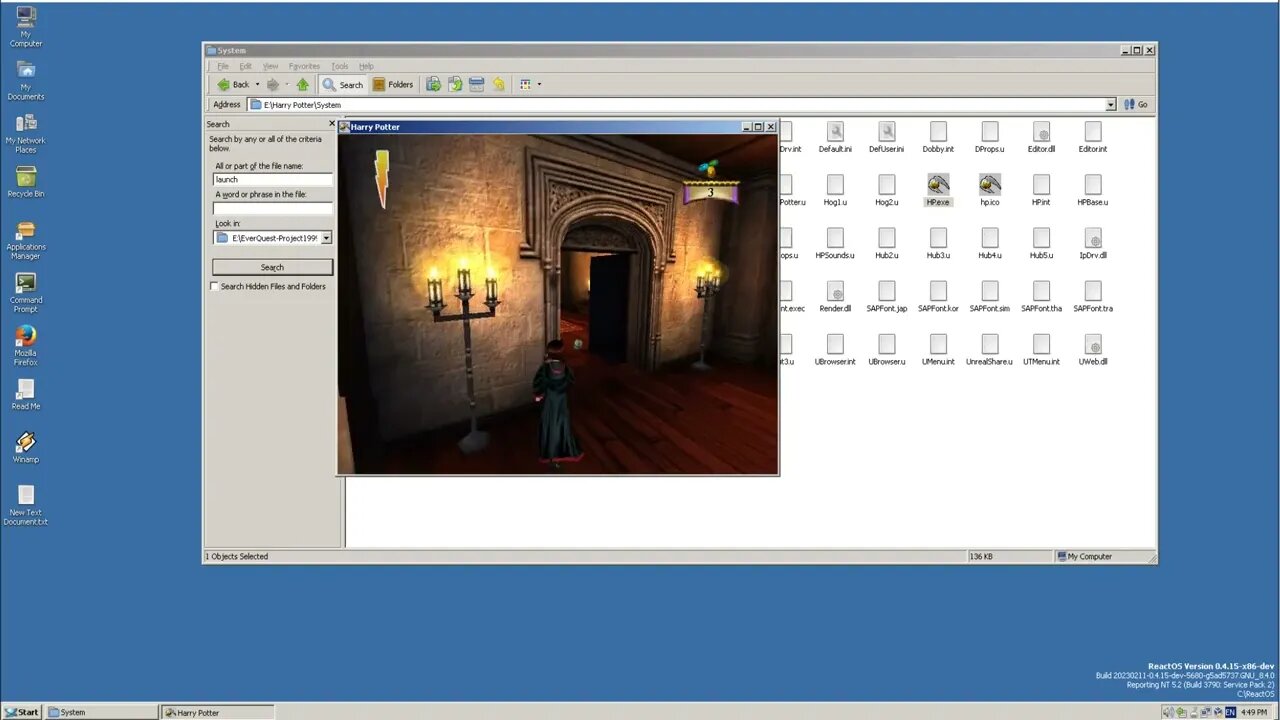Viewport: 1280px width, 720px height.
Task: Close the Search side panel
Action: 332,124
